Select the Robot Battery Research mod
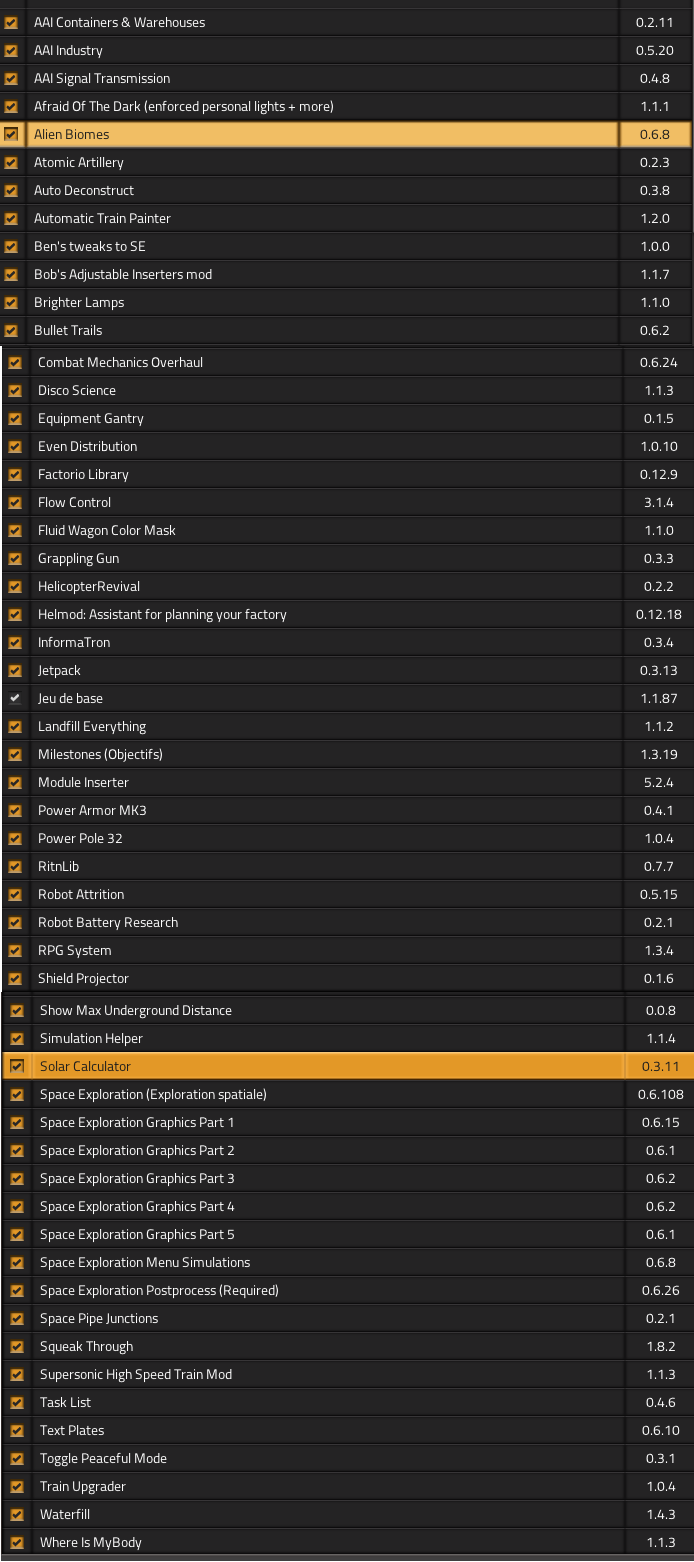The image size is (694, 1562). pyautogui.click(x=325, y=922)
